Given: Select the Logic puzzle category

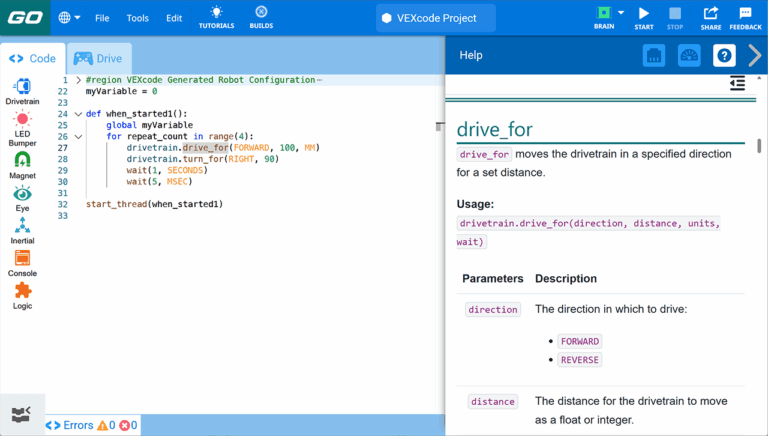Looking at the screenshot, I should [23, 296].
